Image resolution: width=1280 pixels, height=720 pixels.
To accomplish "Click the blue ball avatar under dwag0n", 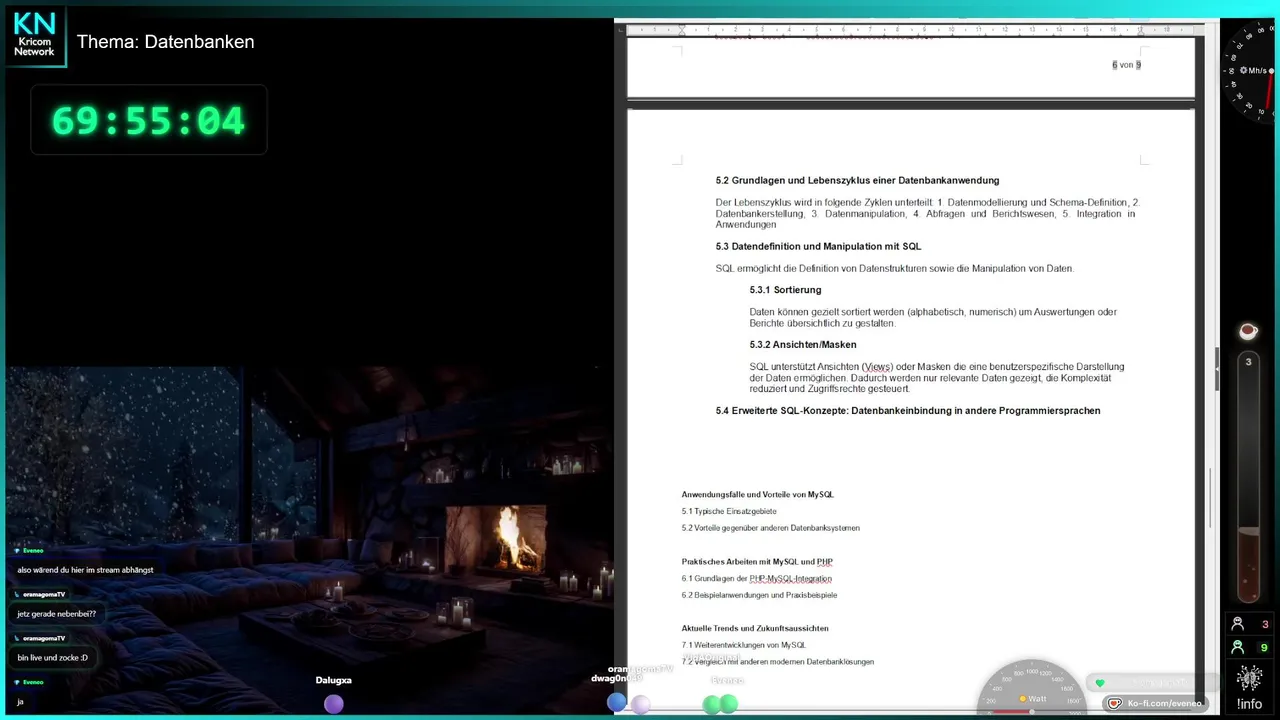I will [x=617, y=702].
